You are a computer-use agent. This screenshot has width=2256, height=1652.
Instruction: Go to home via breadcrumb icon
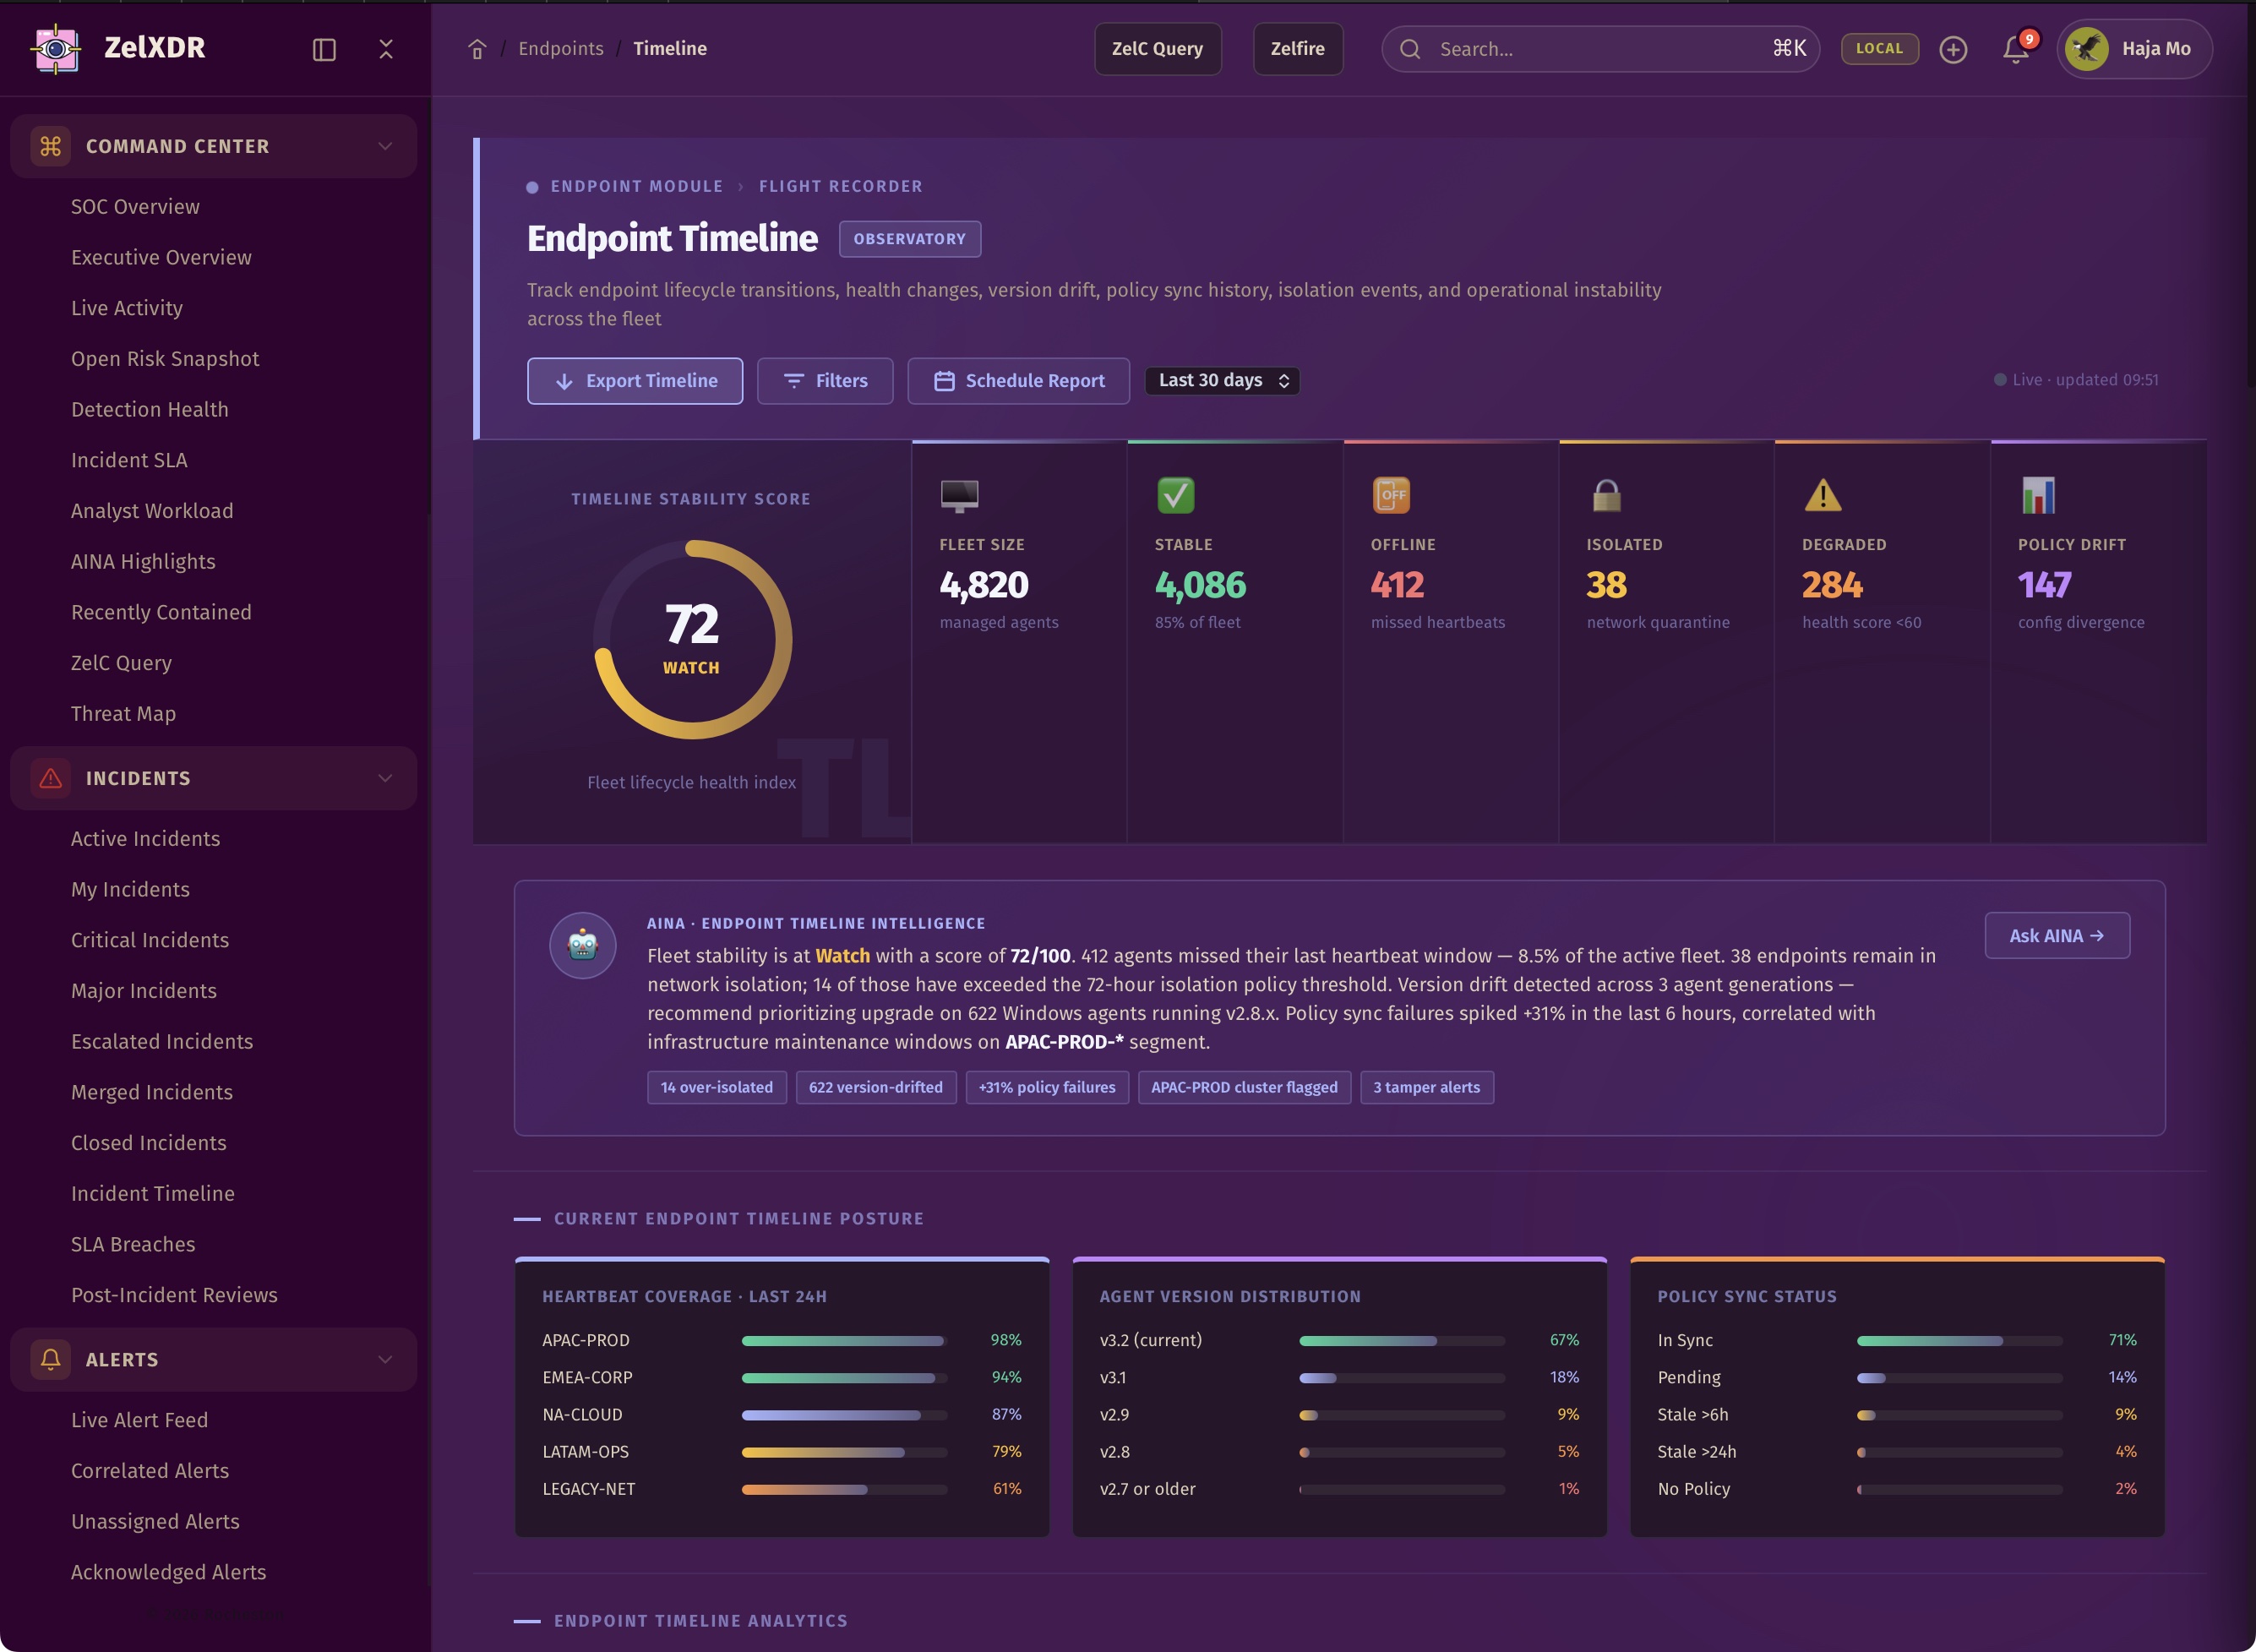(477, 49)
